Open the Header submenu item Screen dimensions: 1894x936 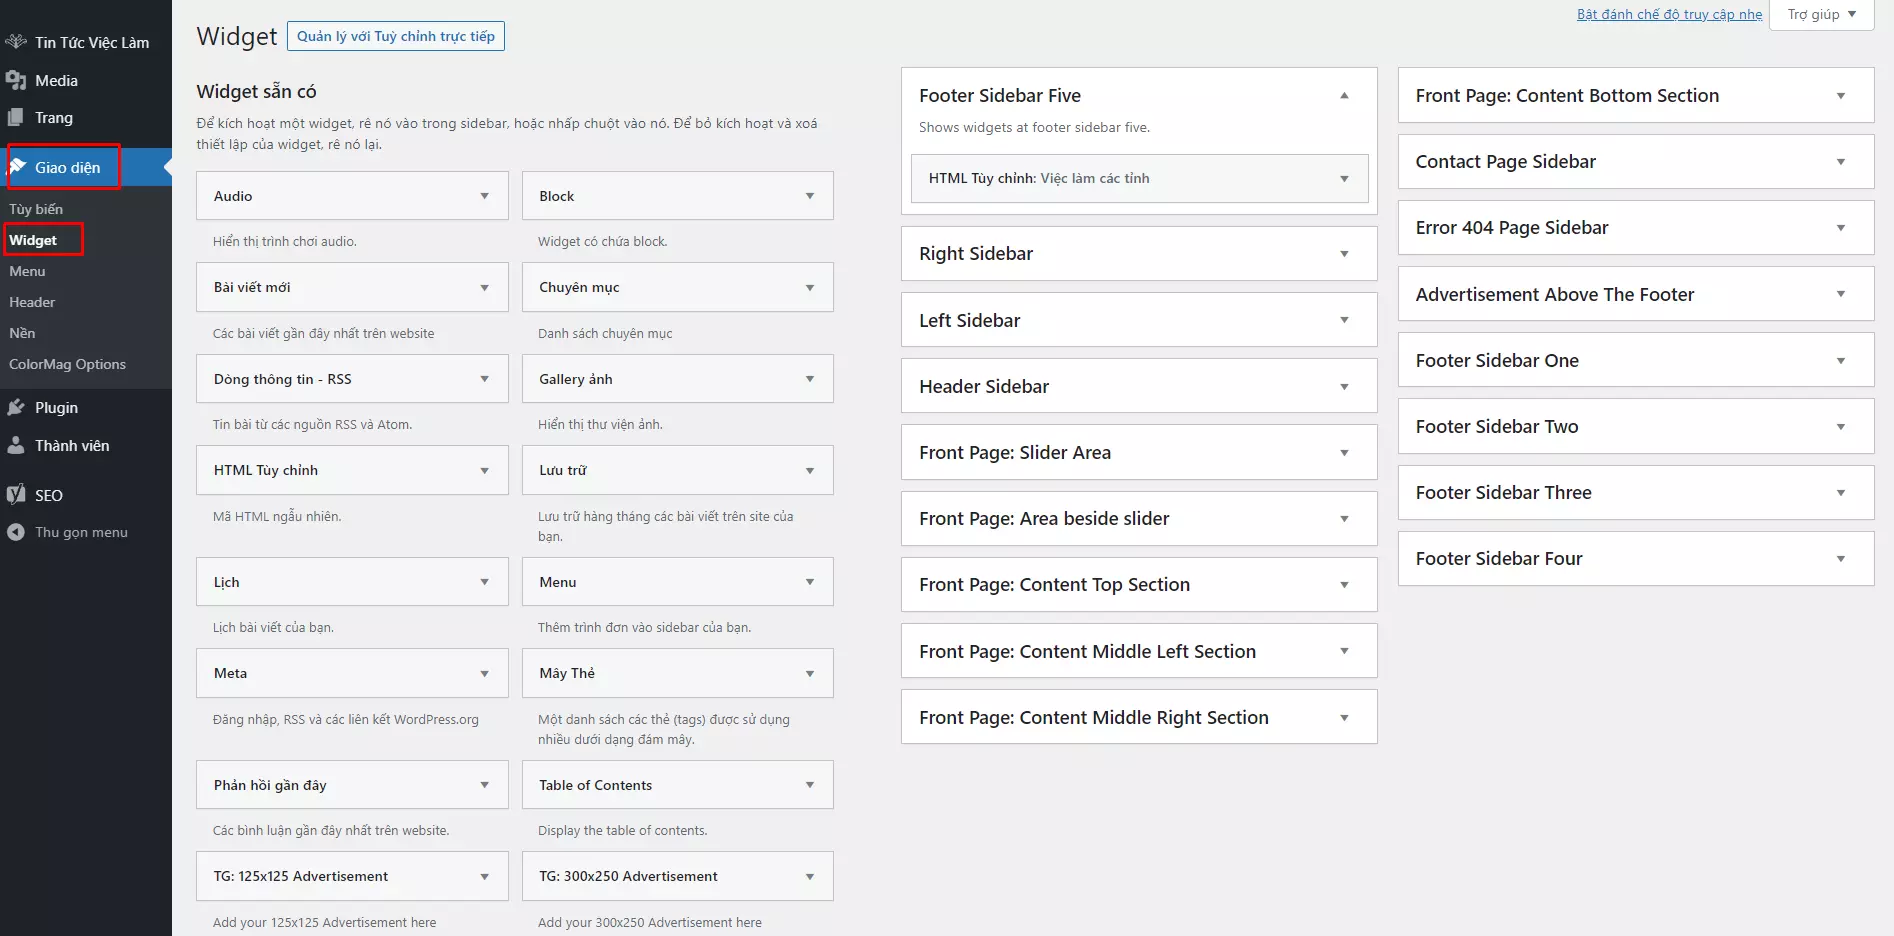32,302
